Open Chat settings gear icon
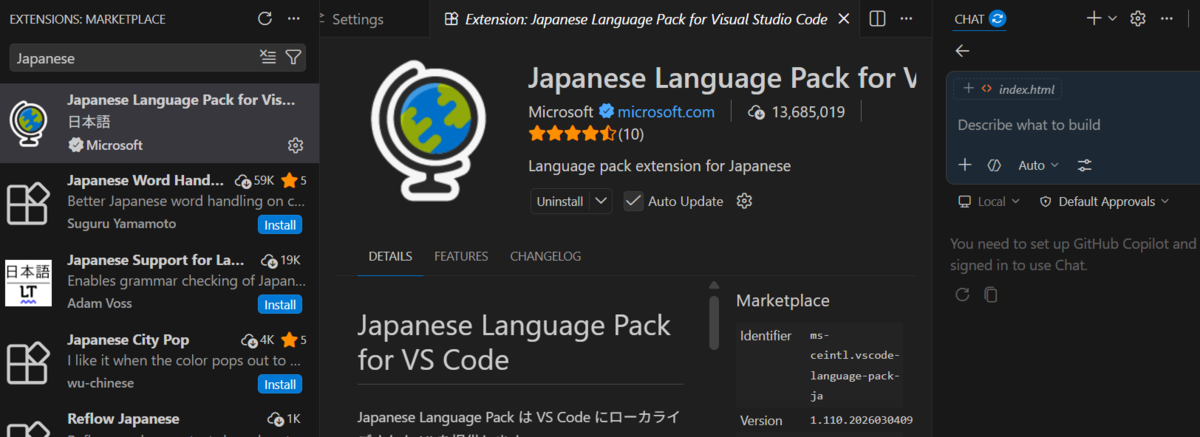1200x437 pixels. 1137,18
